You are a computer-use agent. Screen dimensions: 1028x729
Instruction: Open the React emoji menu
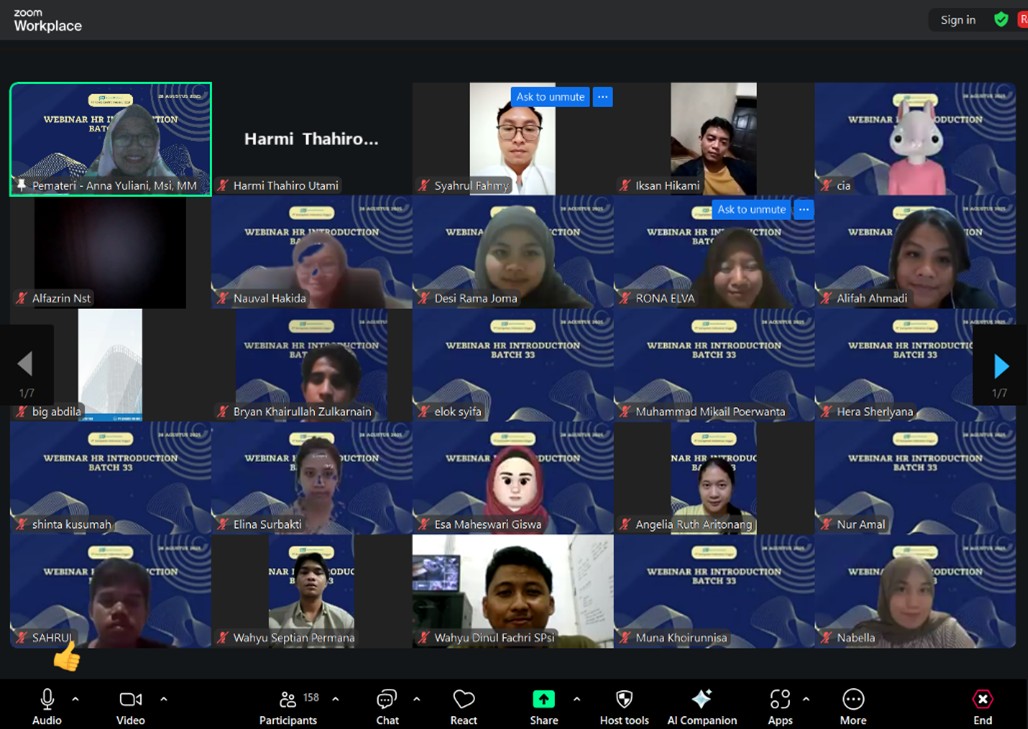pyautogui.click(x=464, y=700)
